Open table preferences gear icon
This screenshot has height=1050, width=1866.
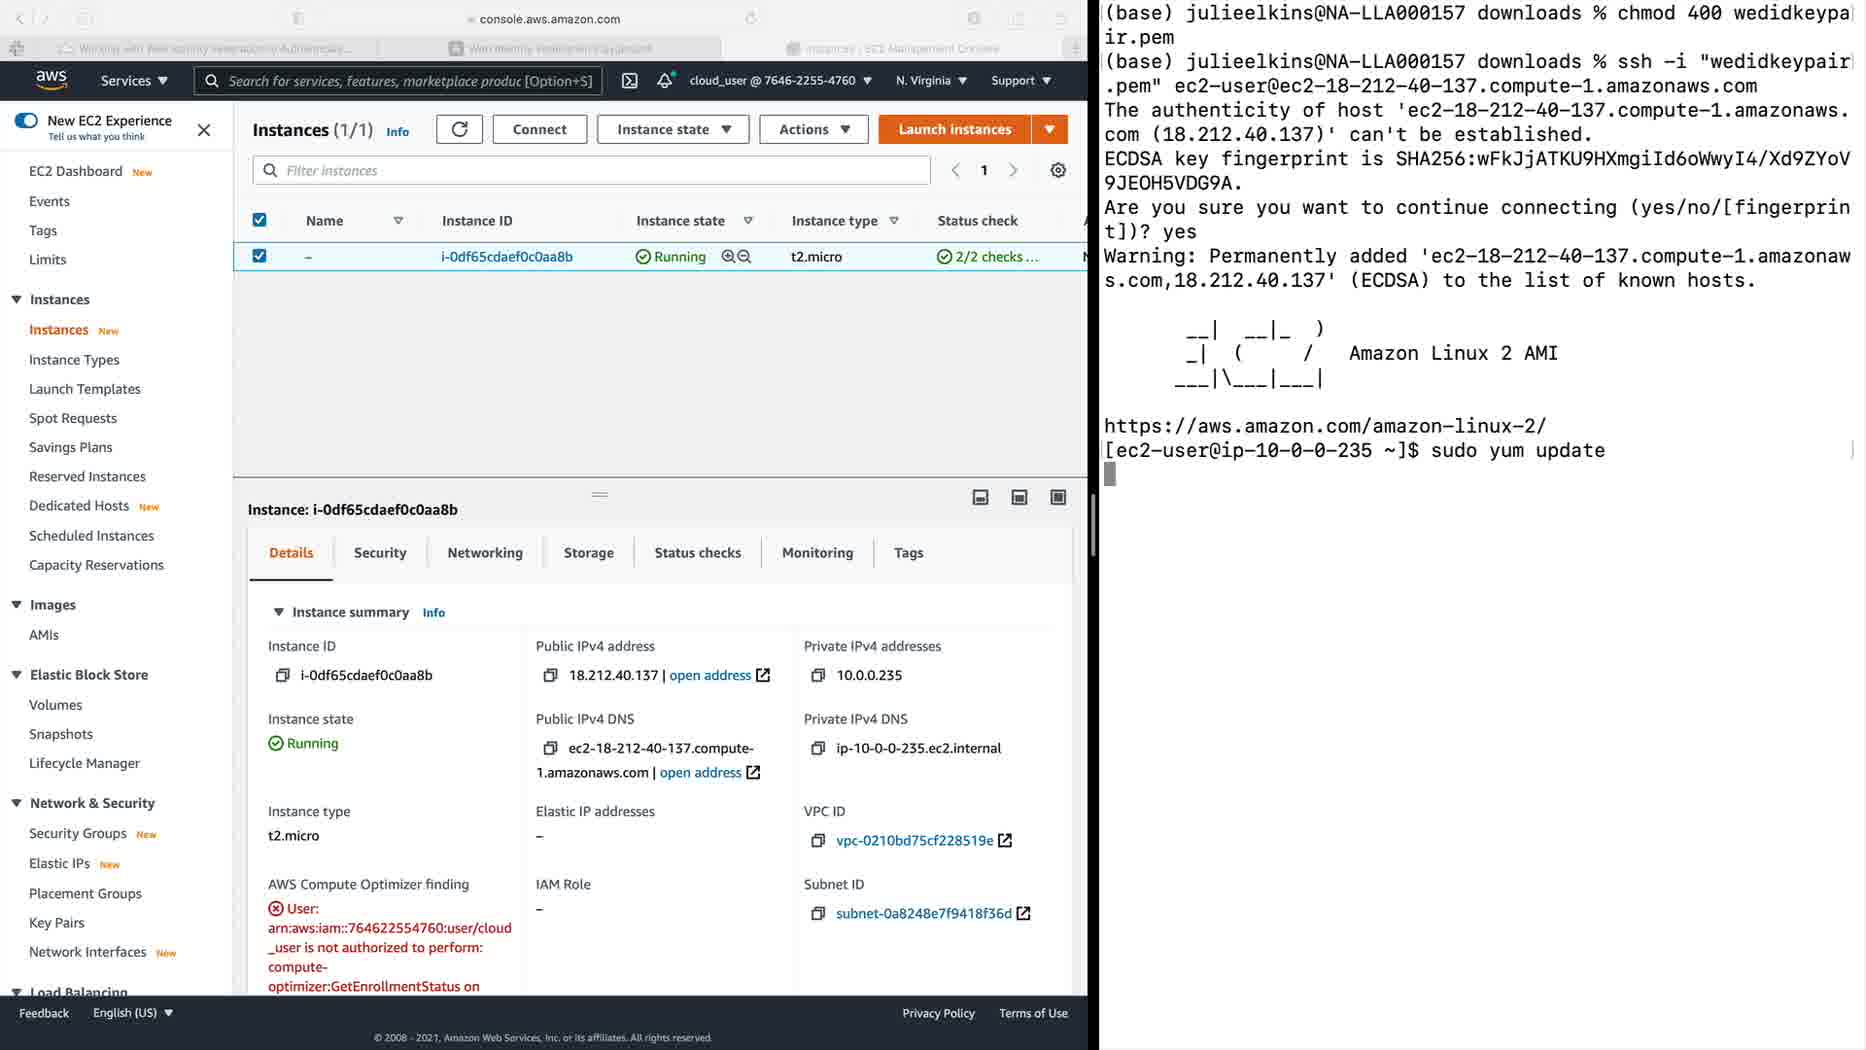tap(1058, 170)
